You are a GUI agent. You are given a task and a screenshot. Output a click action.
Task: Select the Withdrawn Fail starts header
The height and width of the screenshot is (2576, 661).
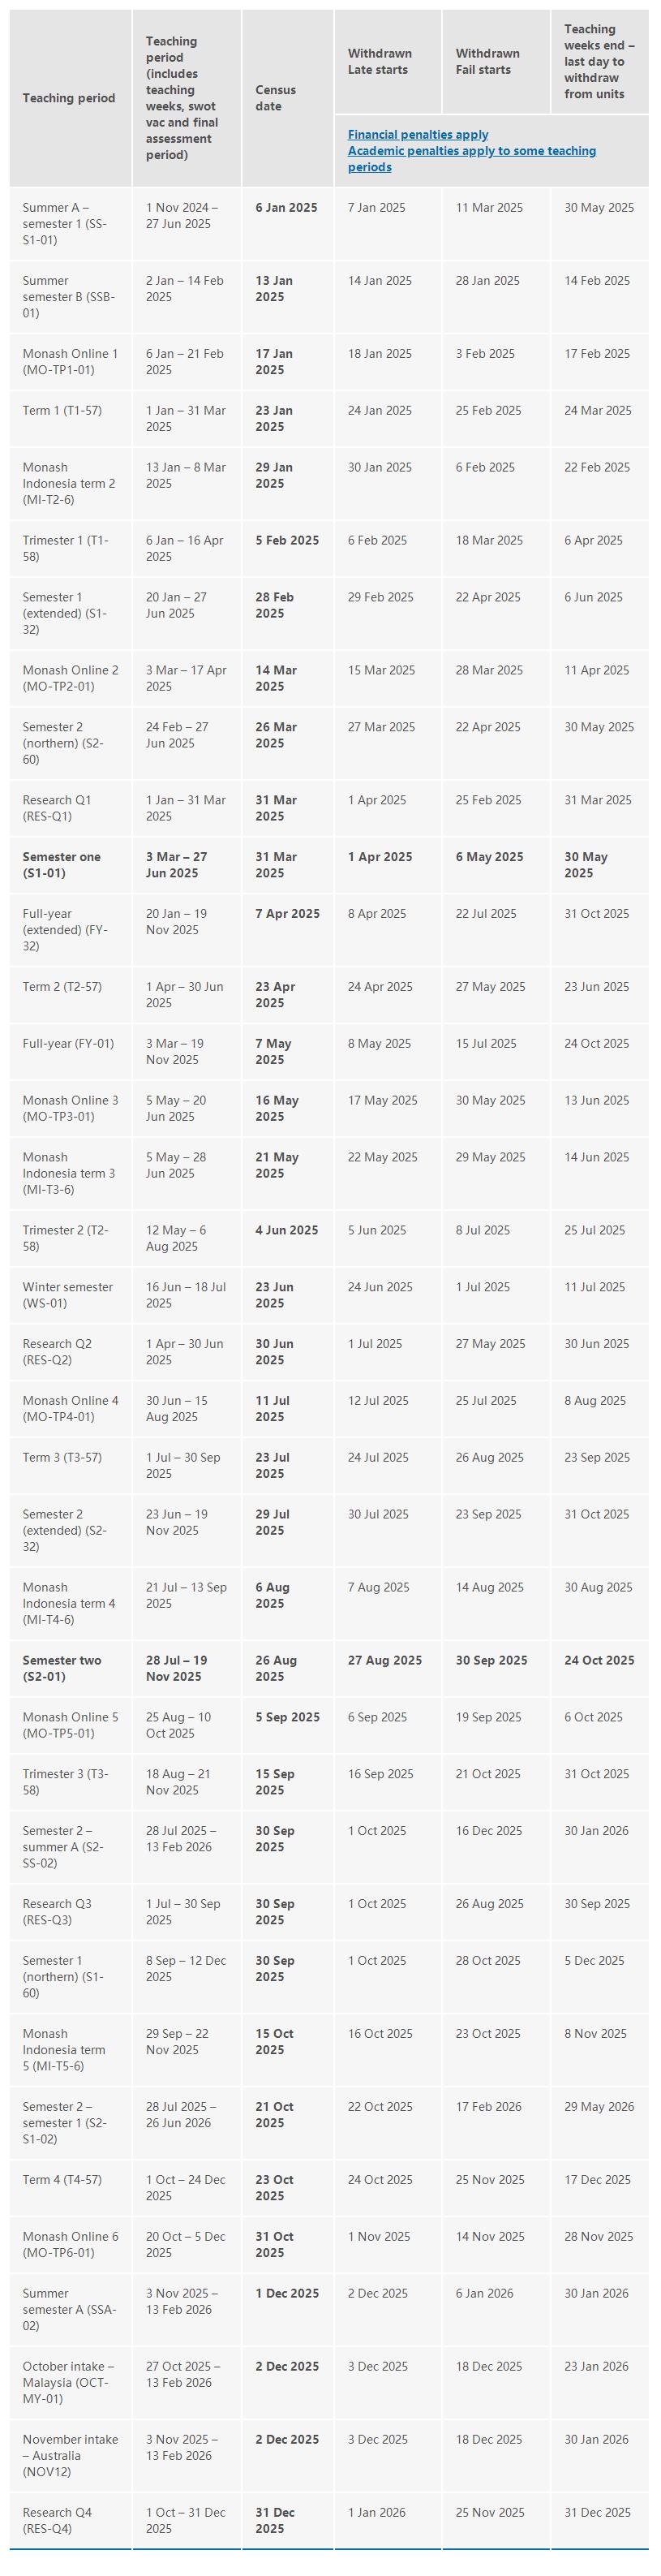(487, 61)
